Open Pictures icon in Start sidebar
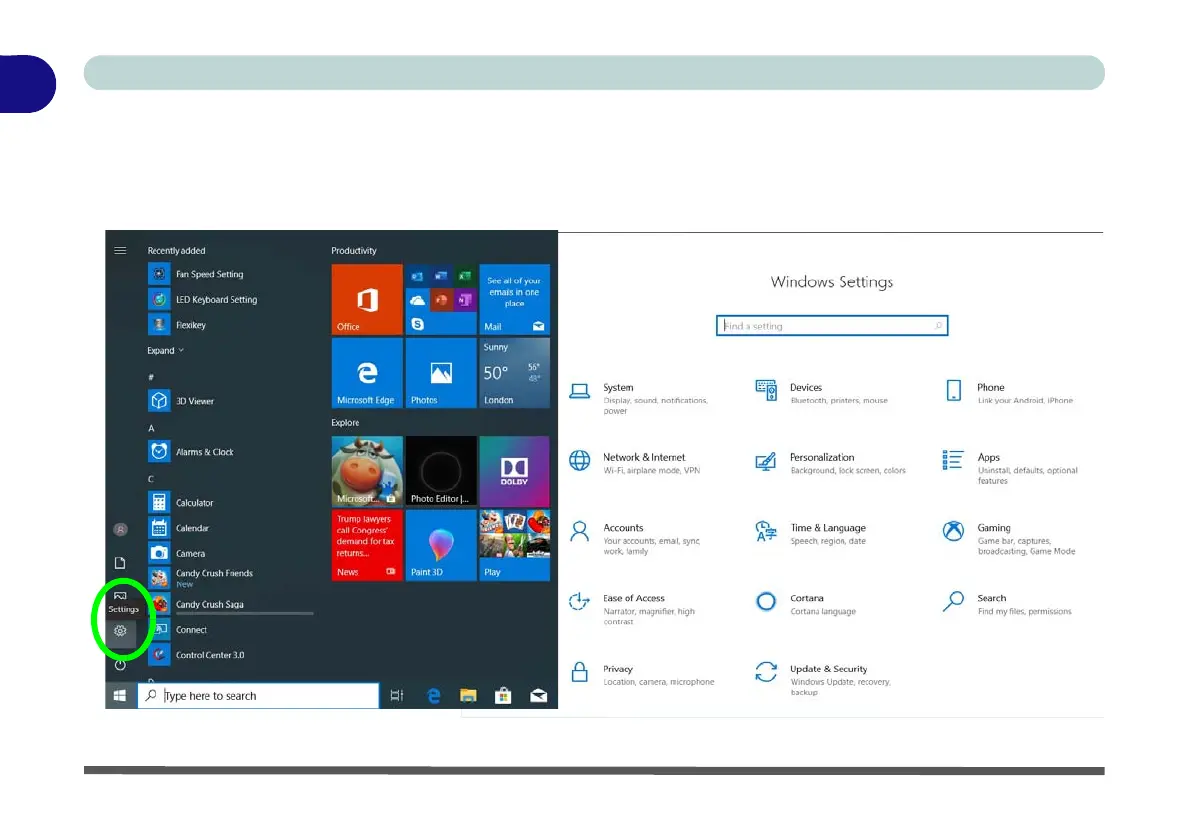 tap(120, 596)
